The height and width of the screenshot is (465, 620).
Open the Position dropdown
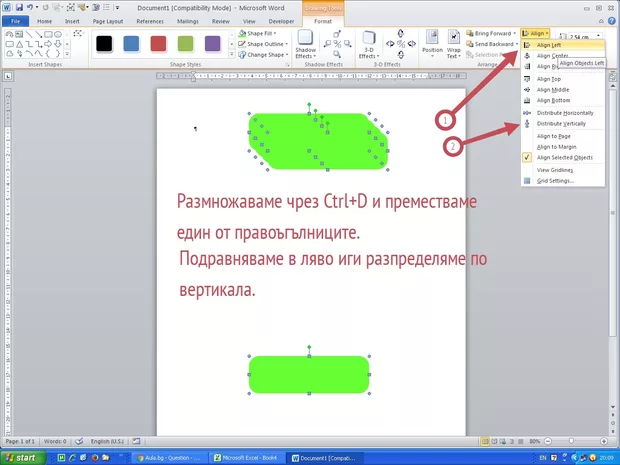(x=432, y=44)
